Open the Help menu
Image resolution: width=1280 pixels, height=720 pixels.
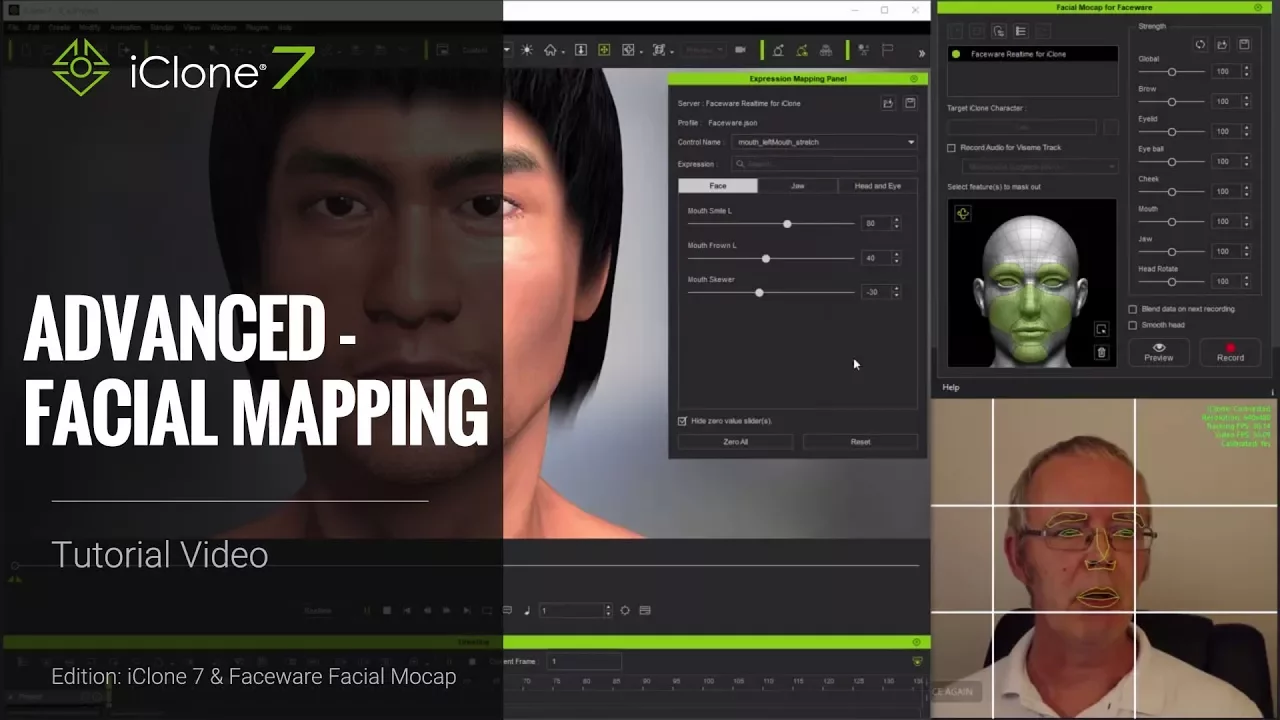pyautogui.click(x=951, y=388)
